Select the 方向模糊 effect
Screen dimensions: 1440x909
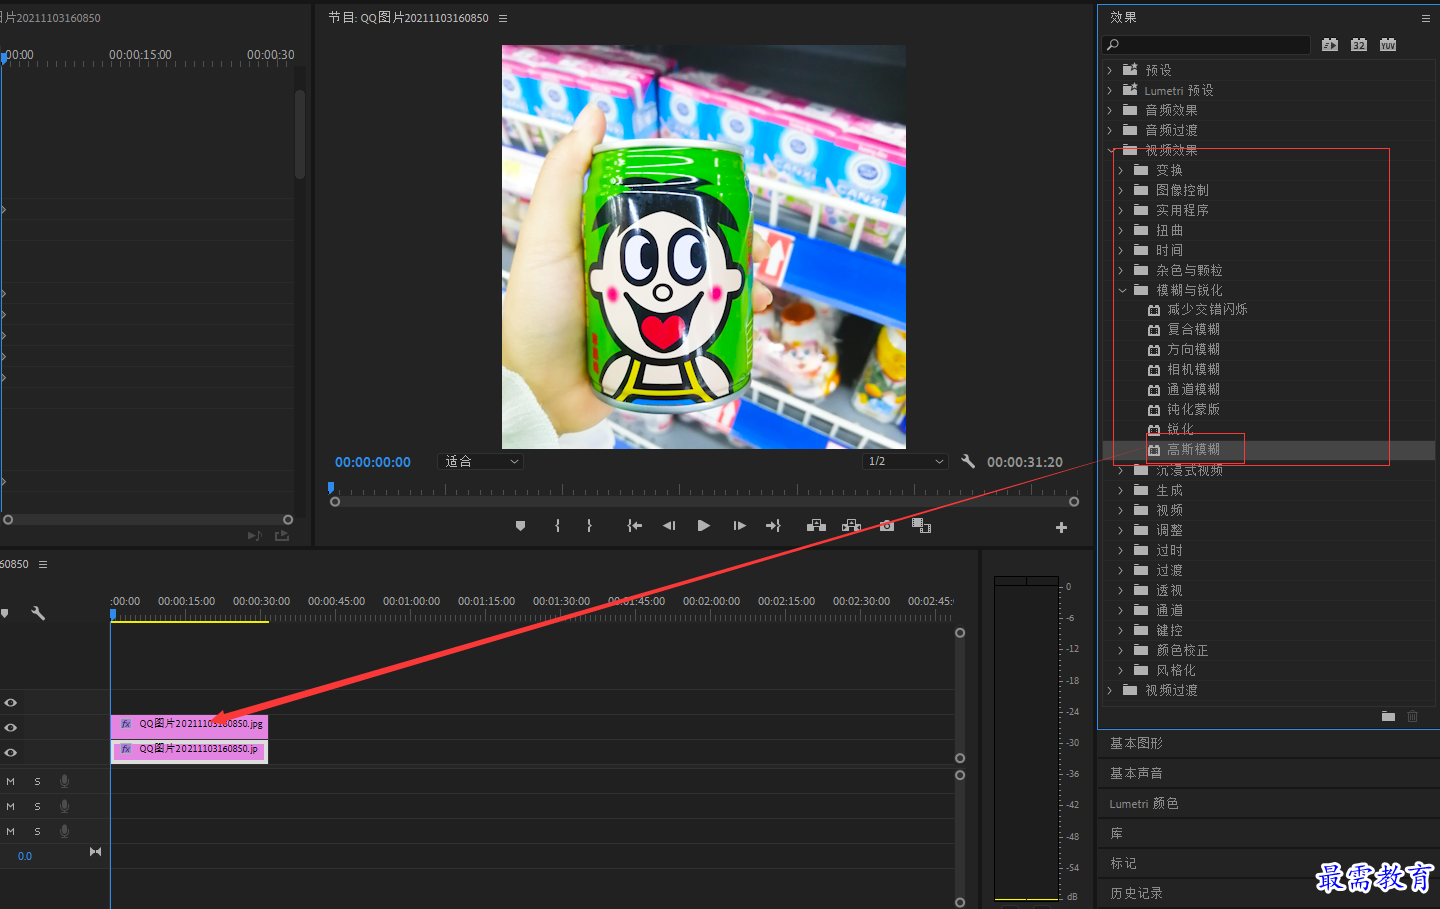(1193, 350)
